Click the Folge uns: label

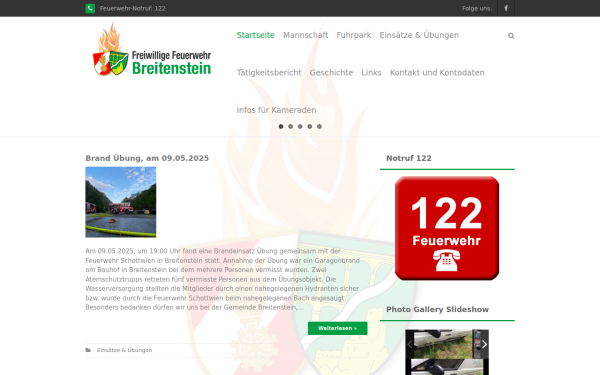pos(477,8)
